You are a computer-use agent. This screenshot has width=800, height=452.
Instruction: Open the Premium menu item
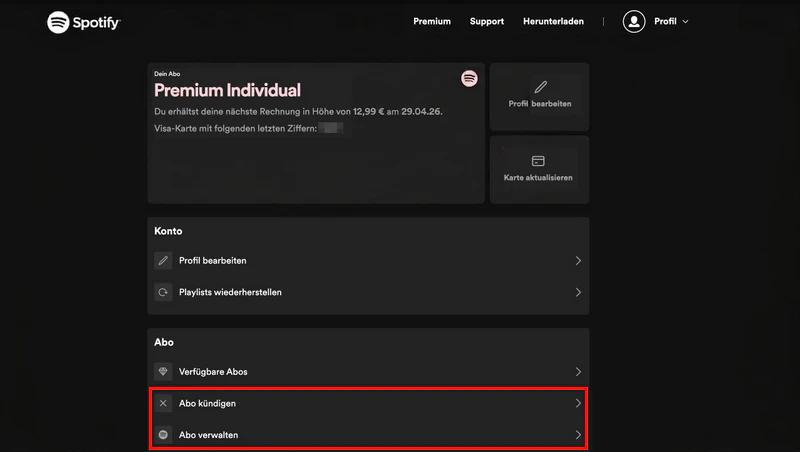(x=432, y=21)
